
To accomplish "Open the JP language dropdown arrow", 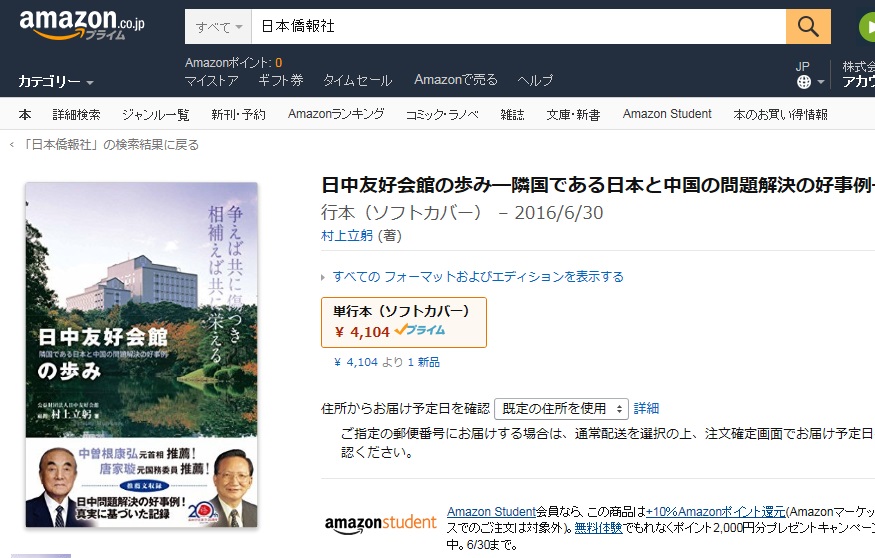I will tap(820, 82).
